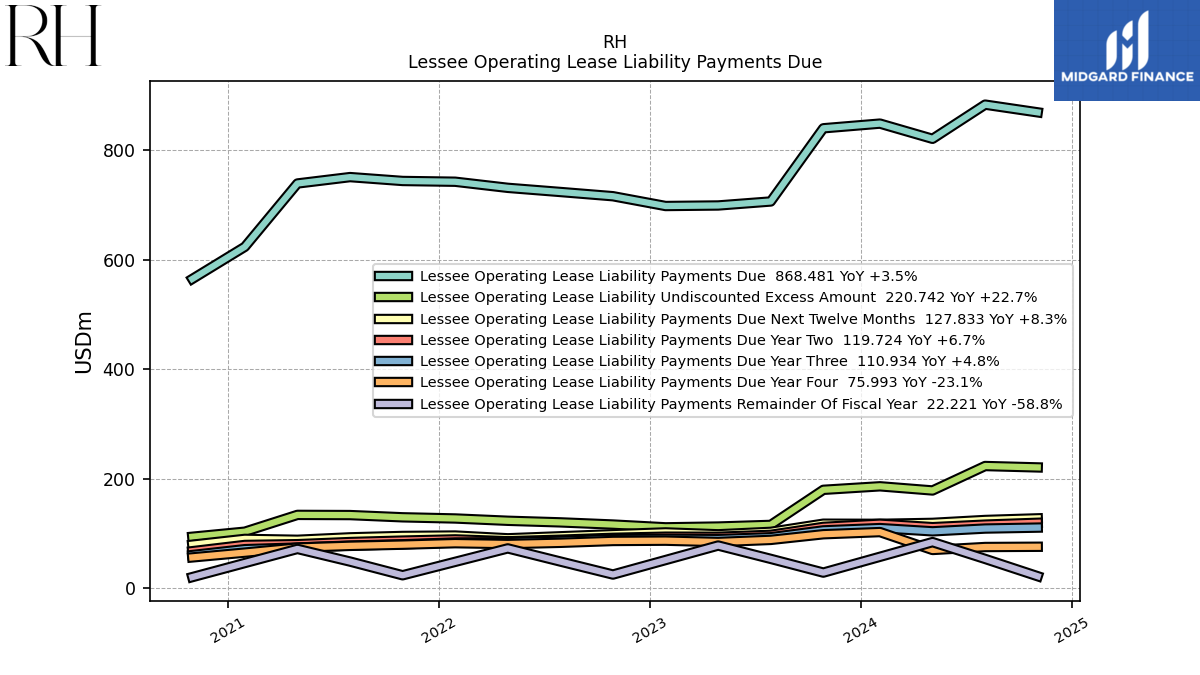
Task: Click the yellow Next Twelve Months swatch
Action: pyautogui.click(x=393, y=319)
